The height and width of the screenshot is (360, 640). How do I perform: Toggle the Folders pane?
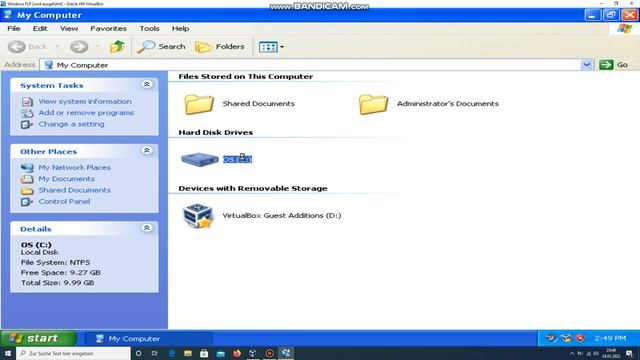(220, 47)
